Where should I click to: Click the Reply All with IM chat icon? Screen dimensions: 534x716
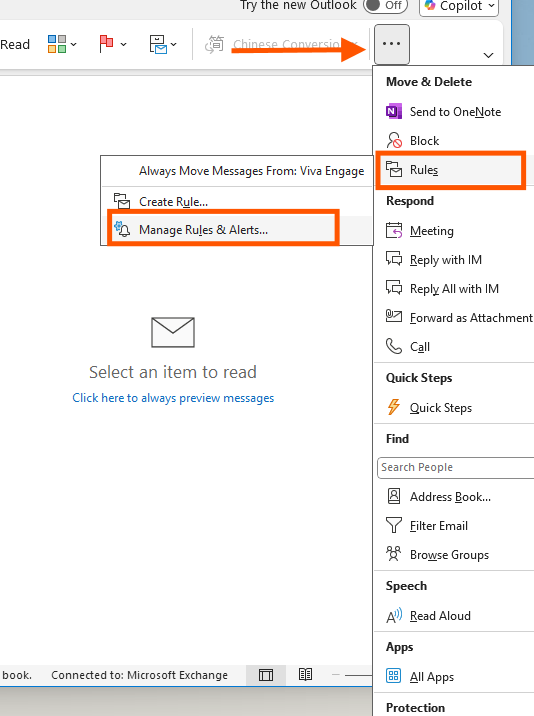point(394,288)
